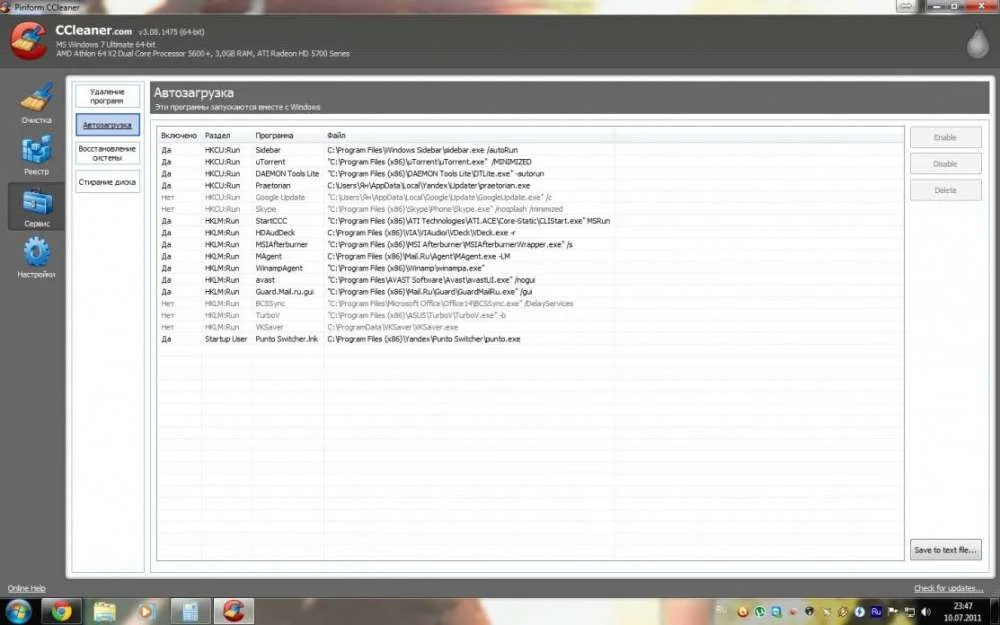Open the Настройки settings section
This screenshot has height=625, width=1000.
click(36, 258)
